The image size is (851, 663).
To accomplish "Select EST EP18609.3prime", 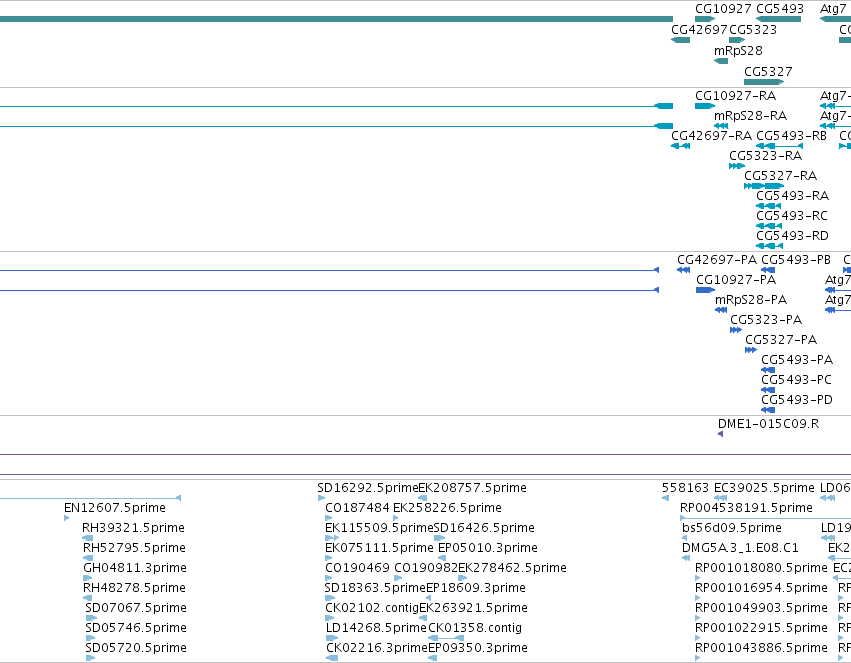I will pyautogui.click(x=429, y=598).
